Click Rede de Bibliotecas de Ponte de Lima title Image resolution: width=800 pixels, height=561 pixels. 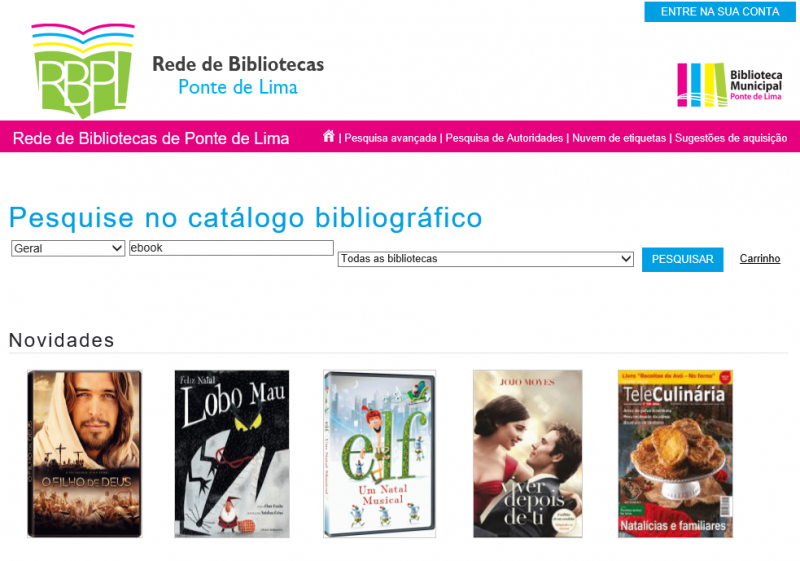tap(151, 138)
